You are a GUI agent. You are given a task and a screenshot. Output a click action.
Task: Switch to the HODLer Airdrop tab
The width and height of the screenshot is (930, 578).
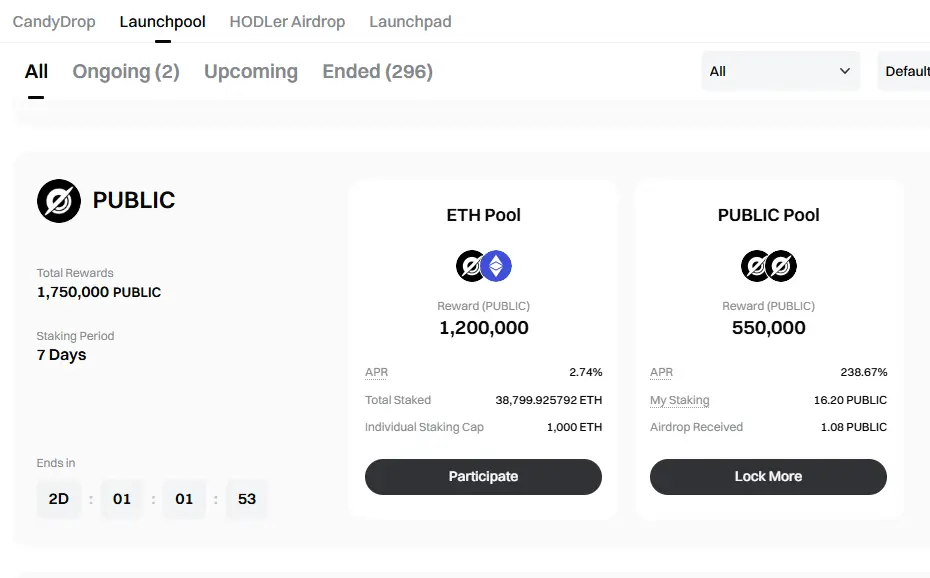[287, 22]
